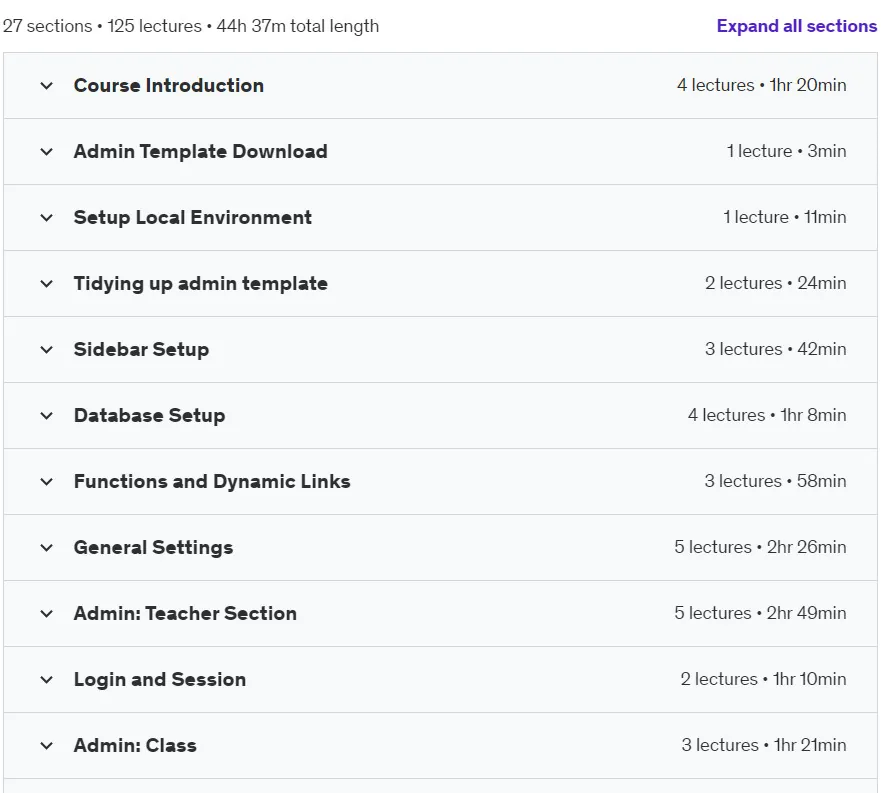
Task: Click chevron beside Setup Local Environment
Action: [x=47, y=218]
